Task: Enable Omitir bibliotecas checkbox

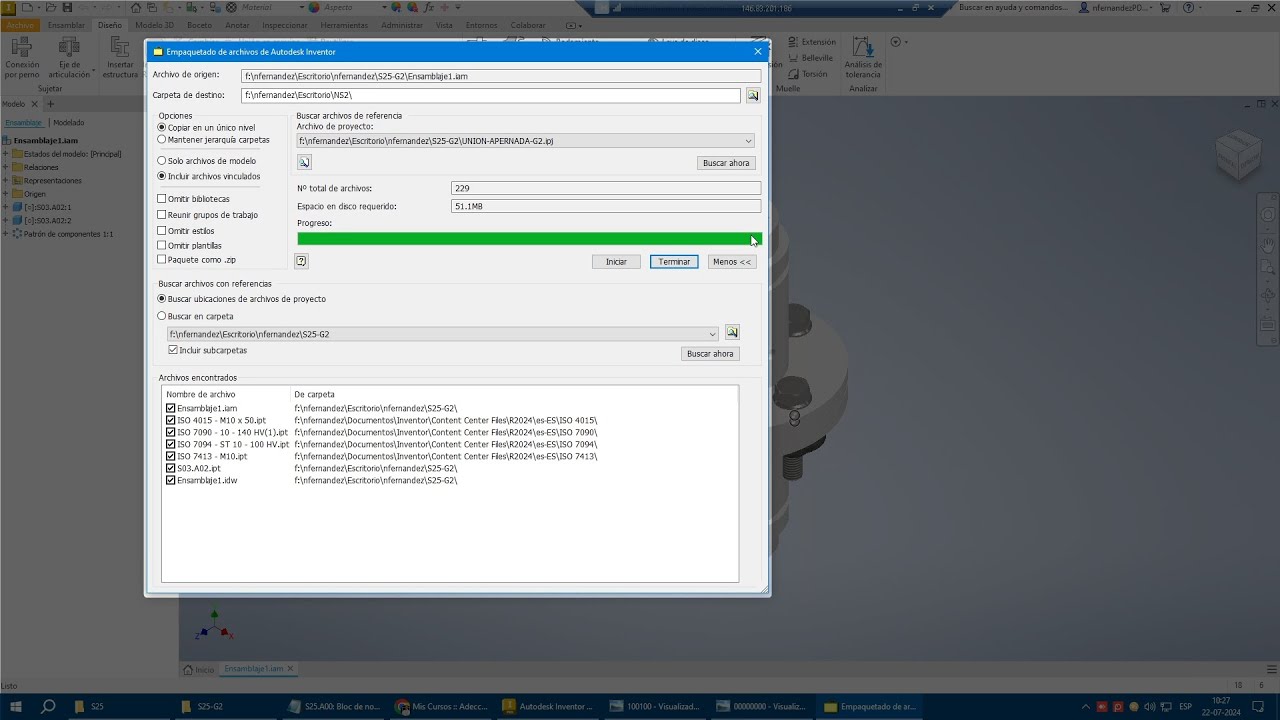Action: 162,199
